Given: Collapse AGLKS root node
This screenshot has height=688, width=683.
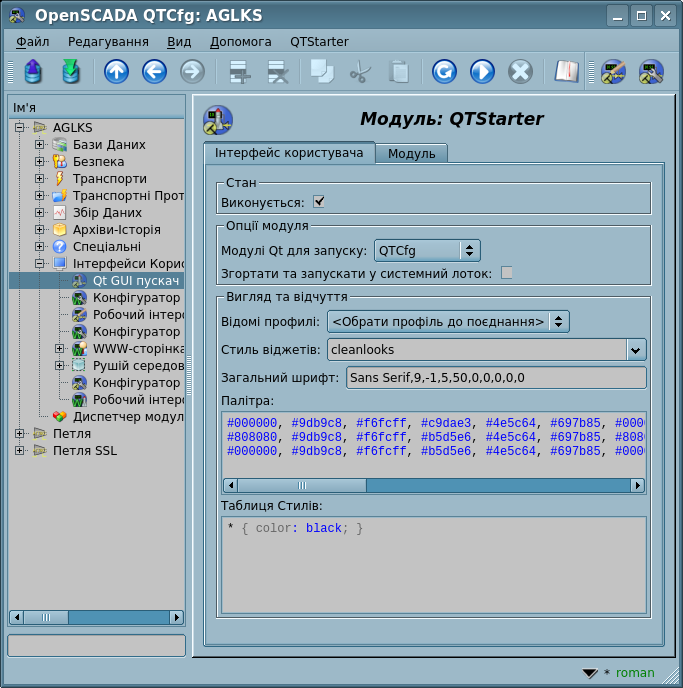Looking at the screenshot, I should pos(19,128).
